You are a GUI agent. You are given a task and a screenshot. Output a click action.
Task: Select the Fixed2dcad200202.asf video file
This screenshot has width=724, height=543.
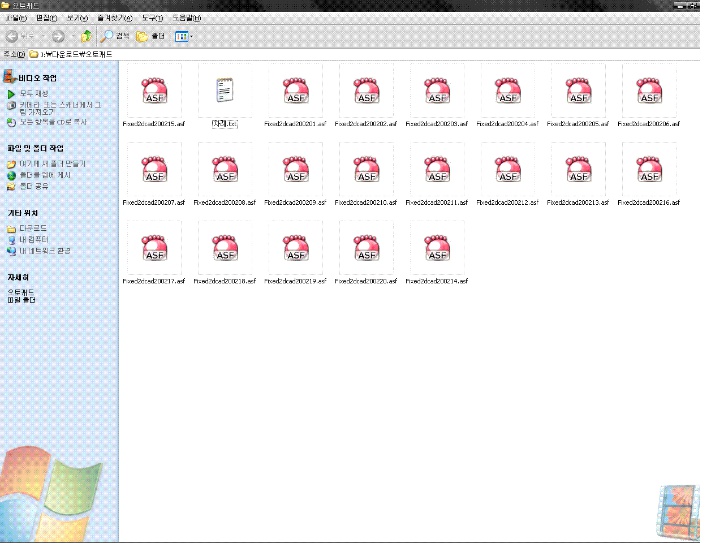click(366, 96)
